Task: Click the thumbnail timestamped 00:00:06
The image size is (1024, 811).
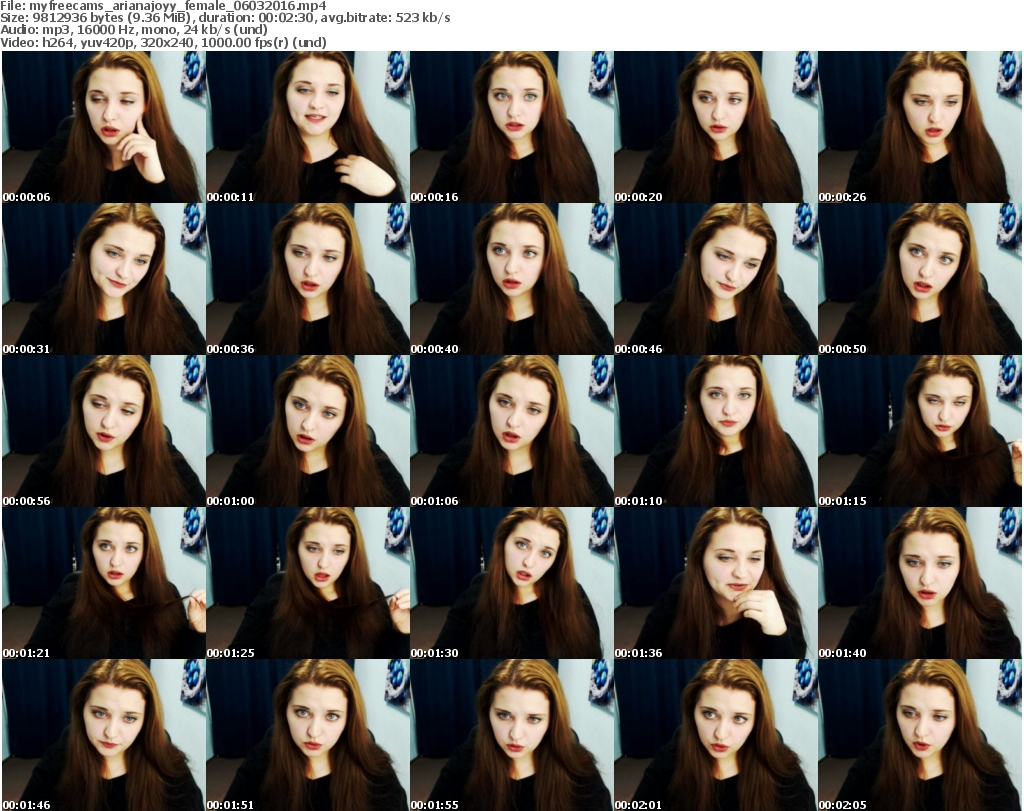Action: coord(103,127)
